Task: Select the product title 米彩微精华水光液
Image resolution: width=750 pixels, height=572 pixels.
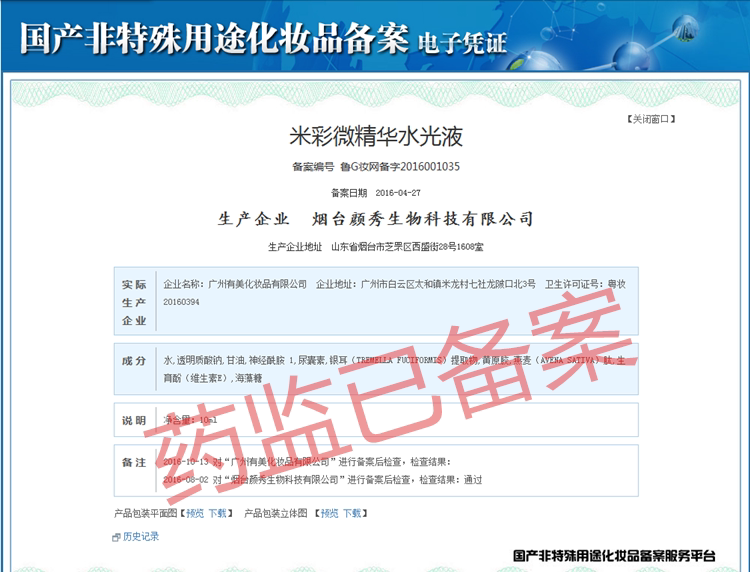Action: [375, 137]
